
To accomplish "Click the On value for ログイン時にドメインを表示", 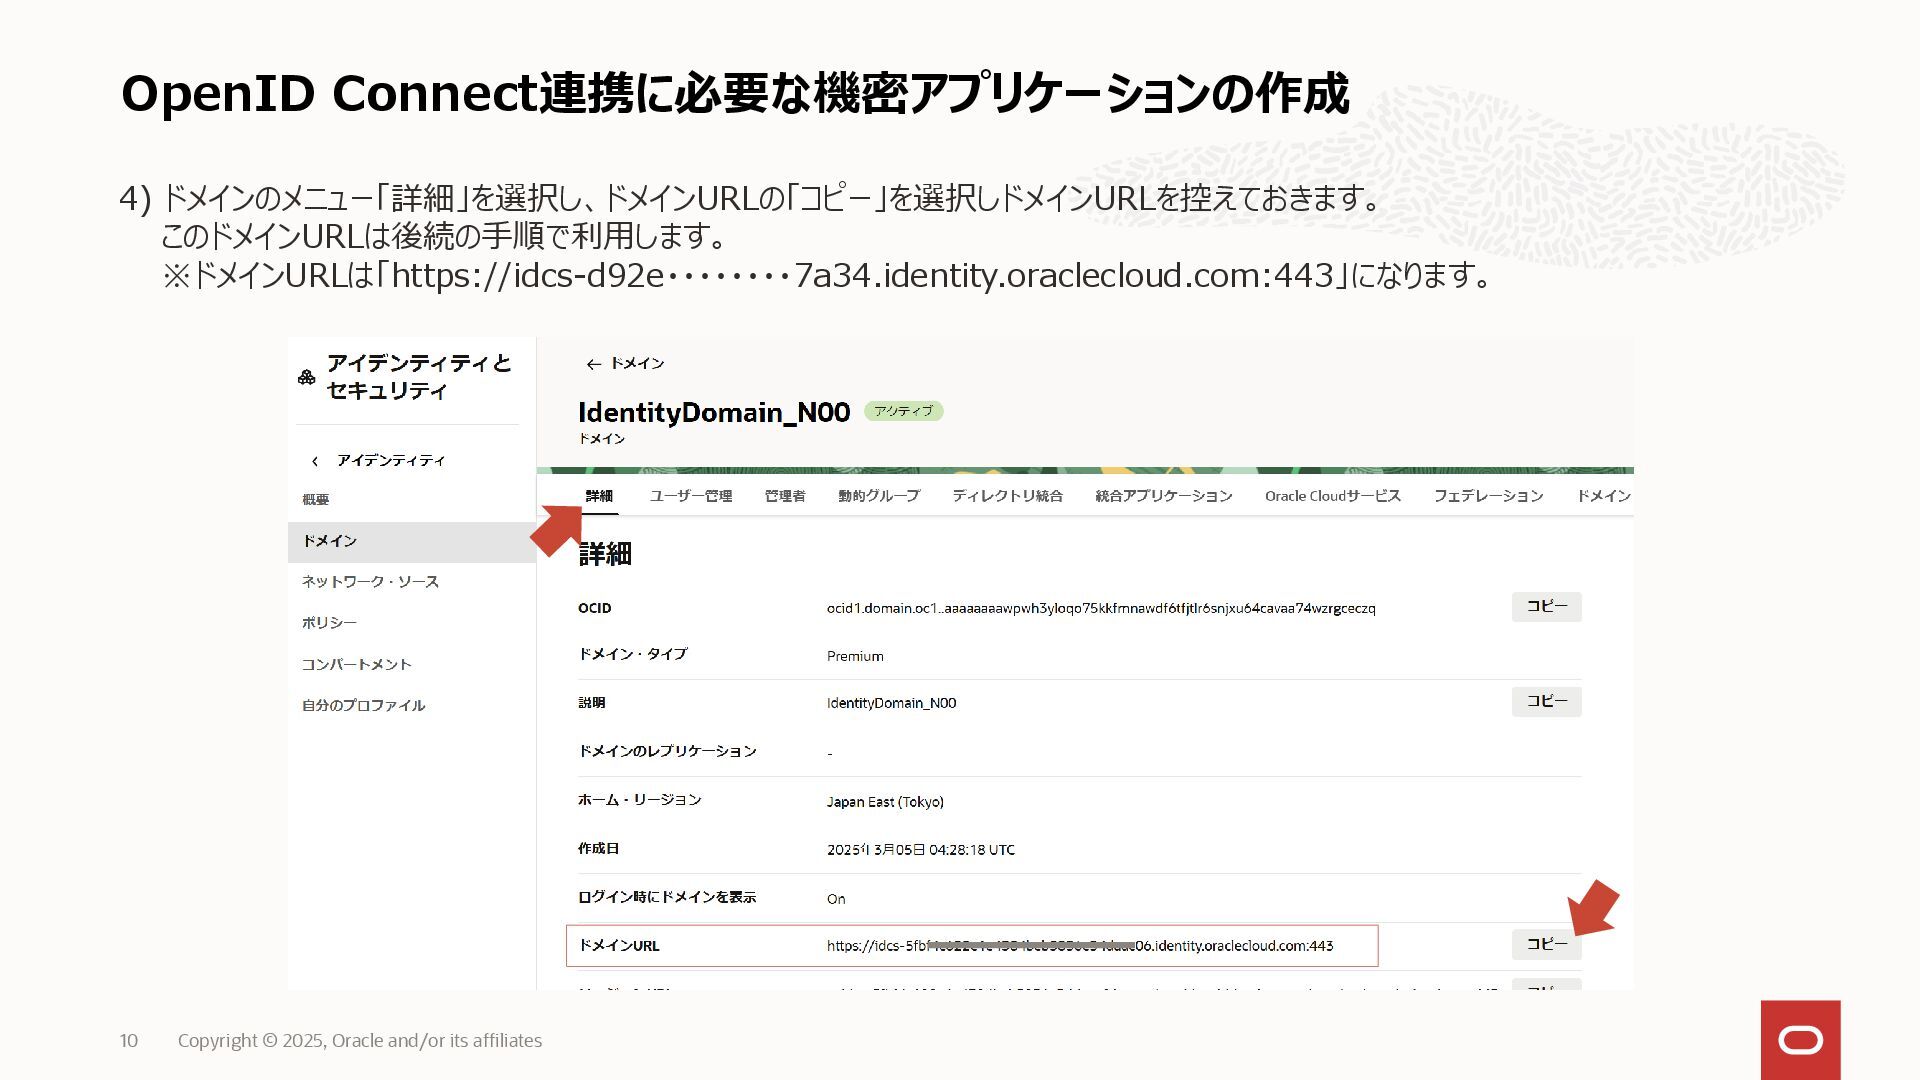I will pyautogui.click(x=836, y=899).
